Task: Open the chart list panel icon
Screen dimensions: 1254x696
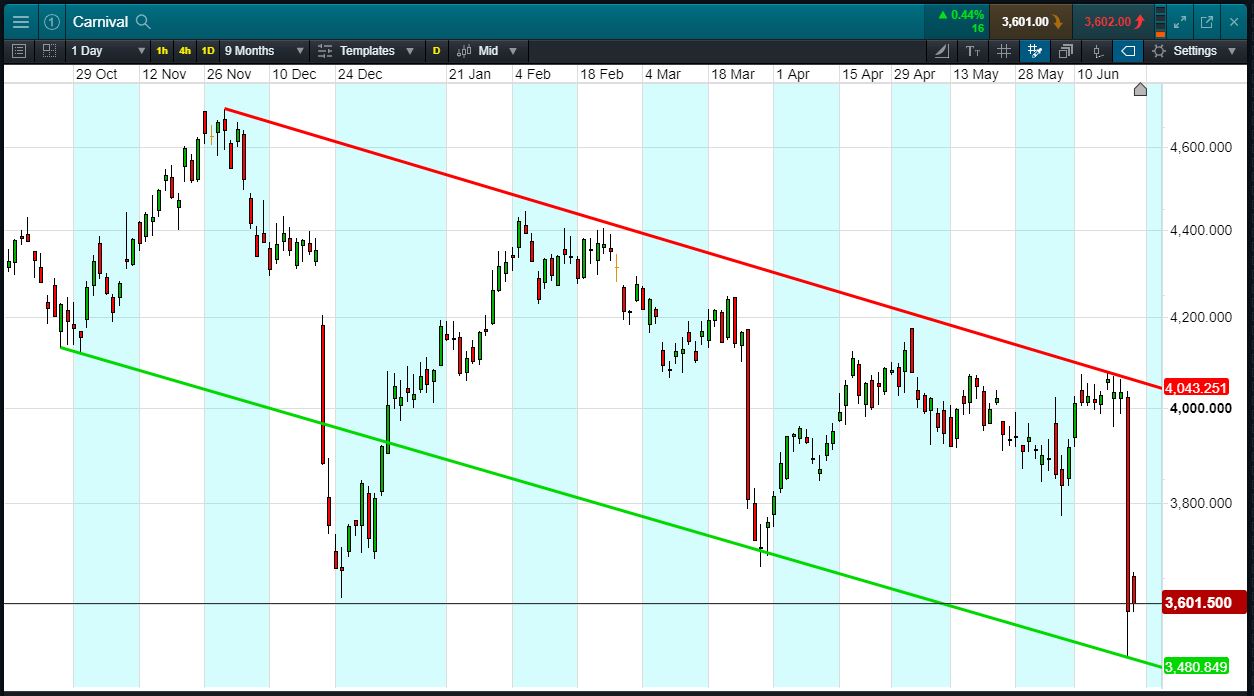Action: 19,51
